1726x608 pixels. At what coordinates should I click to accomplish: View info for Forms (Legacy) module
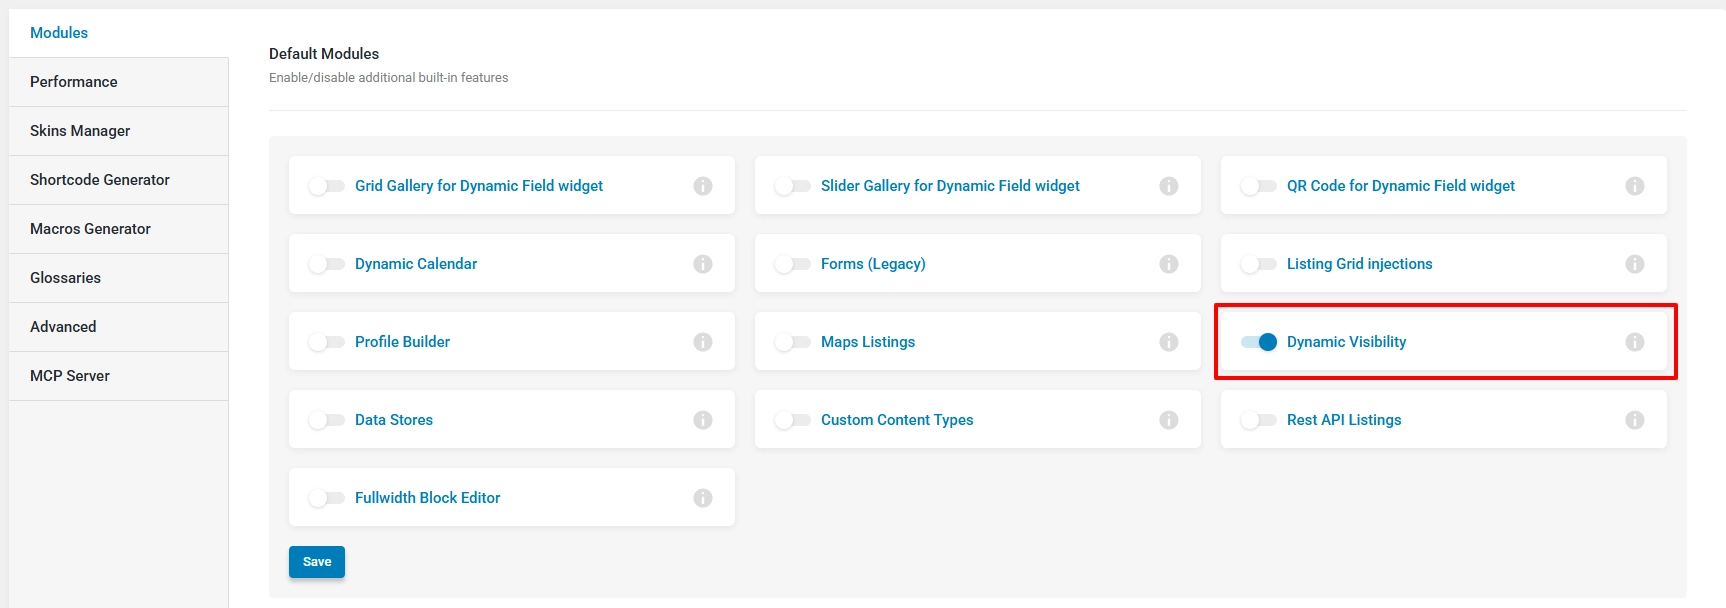click(x=1169, y=264)
